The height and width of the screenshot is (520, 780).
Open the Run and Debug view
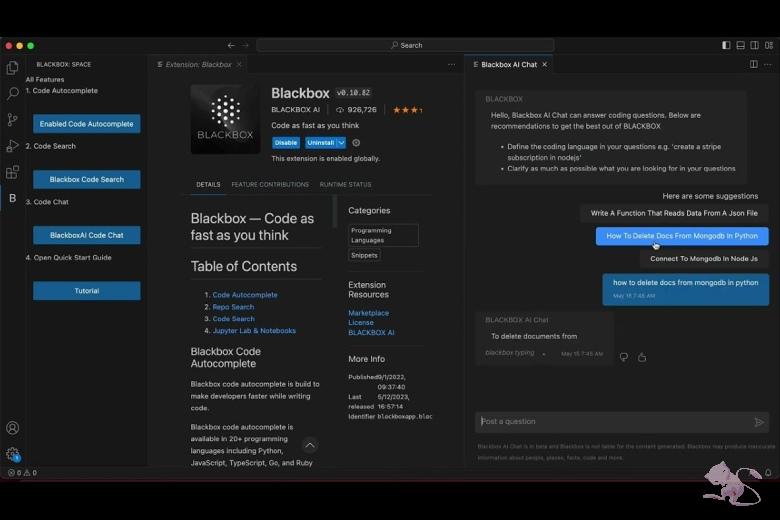[12, 146]
